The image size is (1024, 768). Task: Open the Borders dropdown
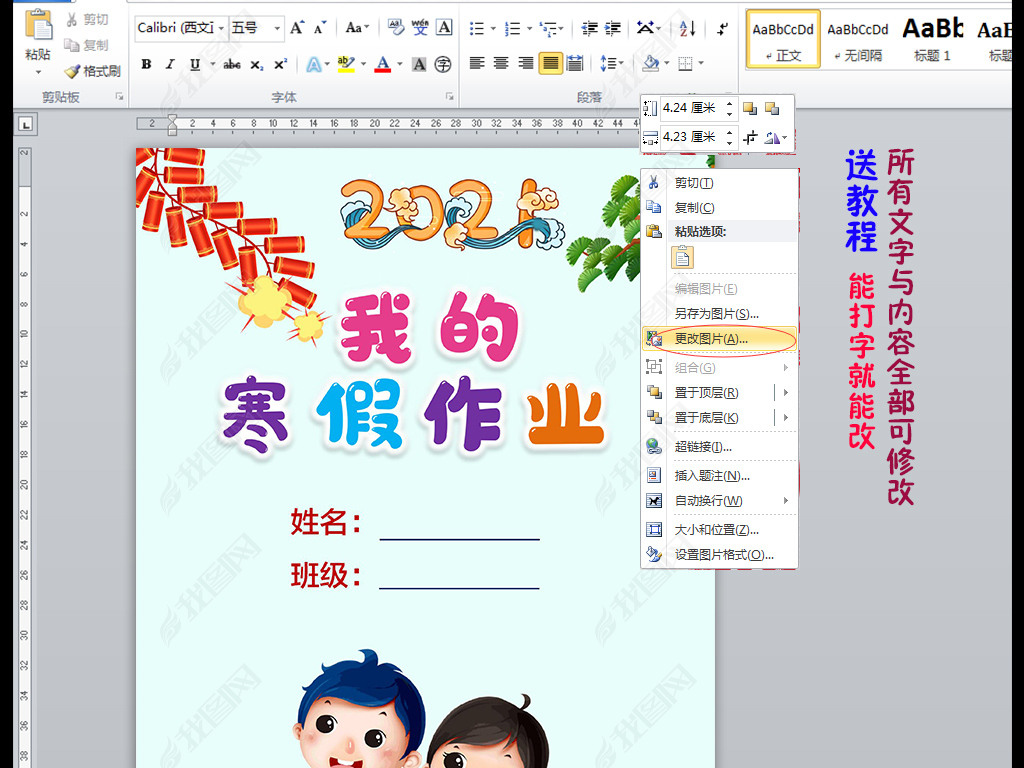(699, 63)
